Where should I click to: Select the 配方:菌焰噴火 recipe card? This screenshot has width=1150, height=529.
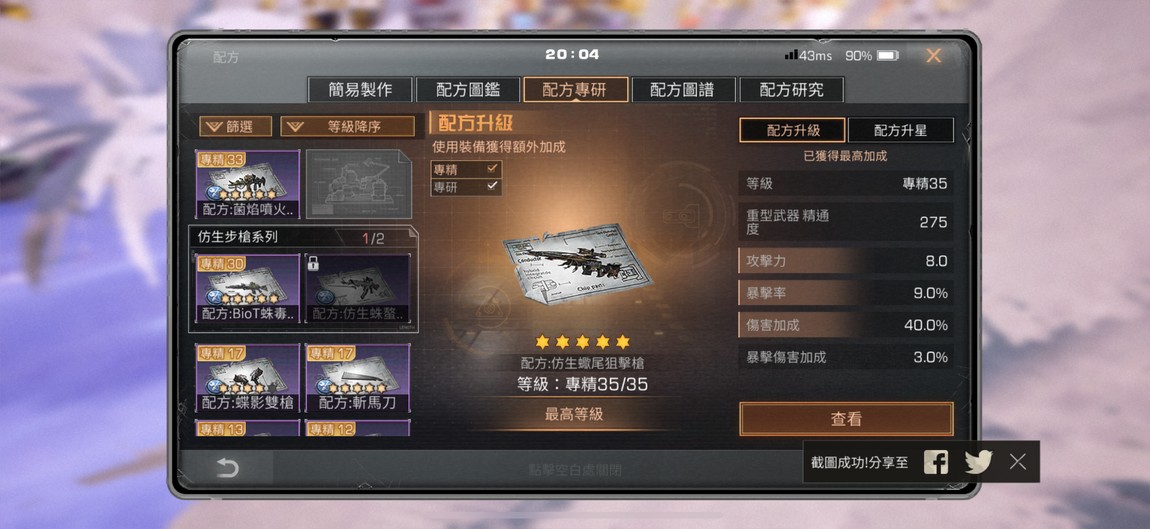pos(247,184)
